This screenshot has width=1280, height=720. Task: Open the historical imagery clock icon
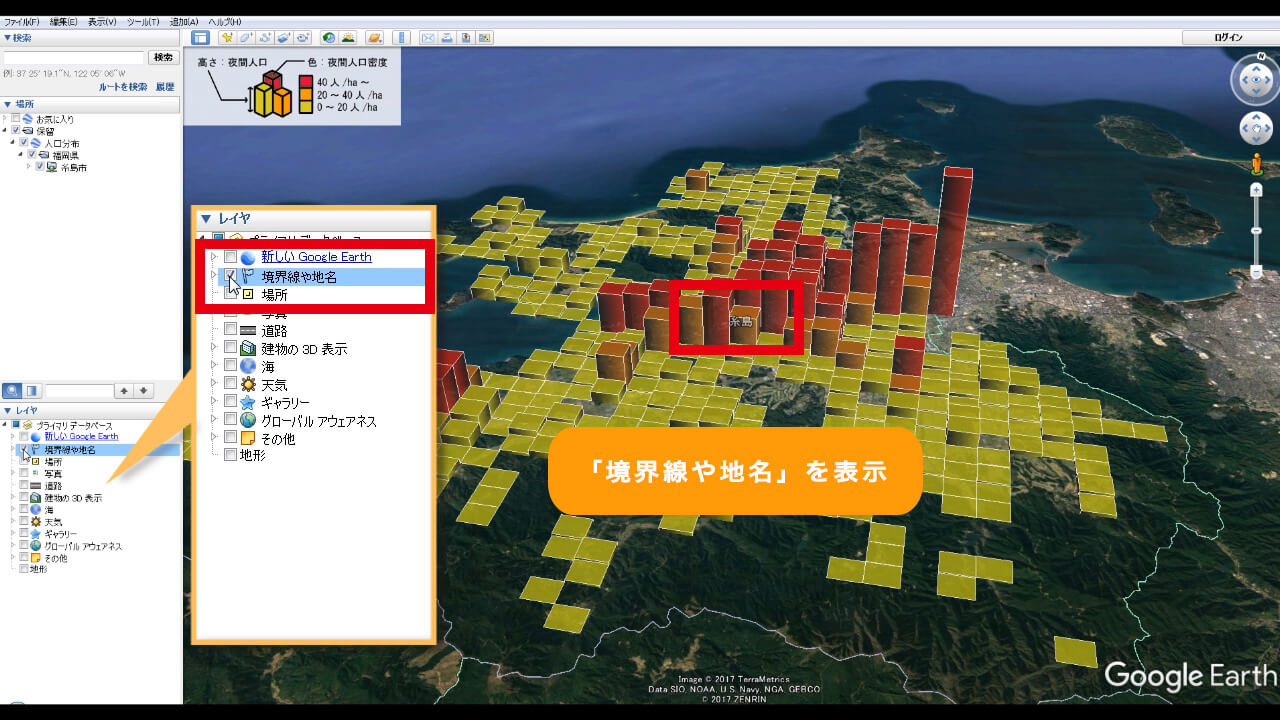coord(329,38)
